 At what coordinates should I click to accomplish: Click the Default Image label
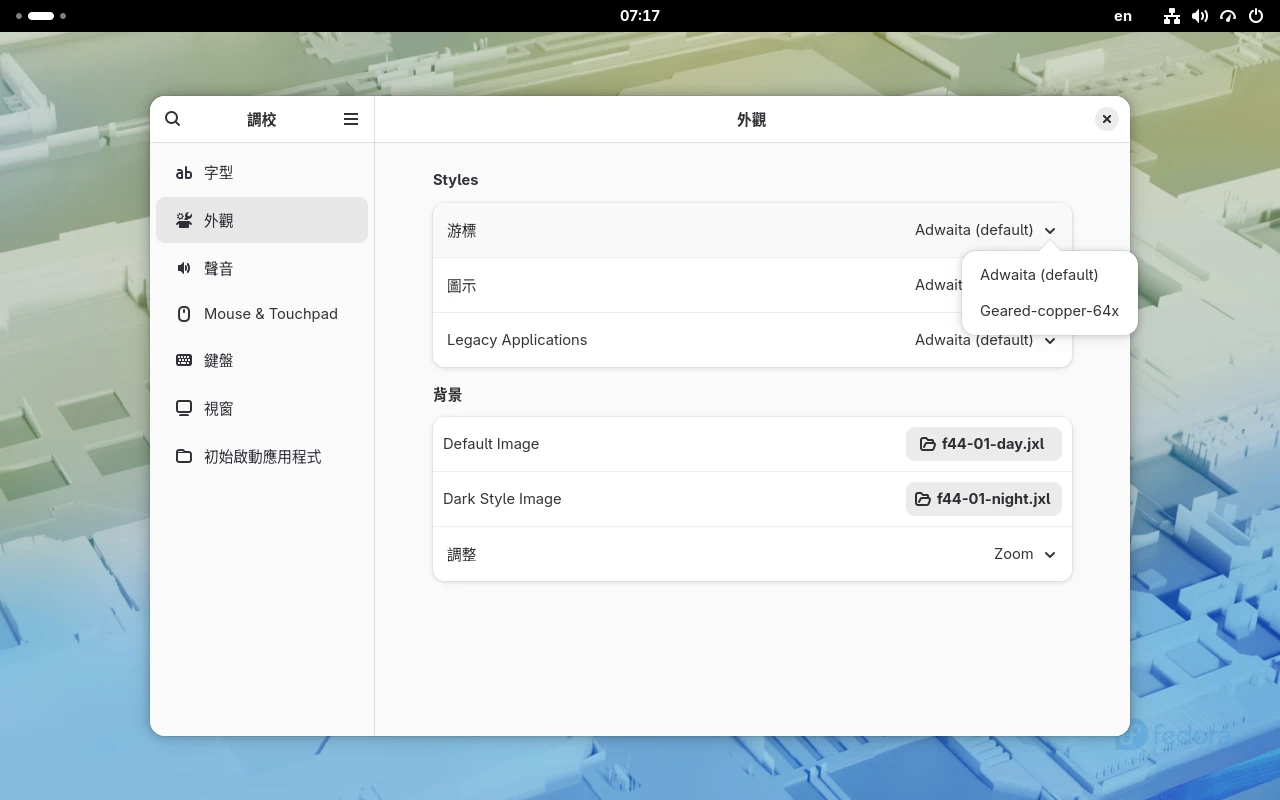click(x=491, y=444)
